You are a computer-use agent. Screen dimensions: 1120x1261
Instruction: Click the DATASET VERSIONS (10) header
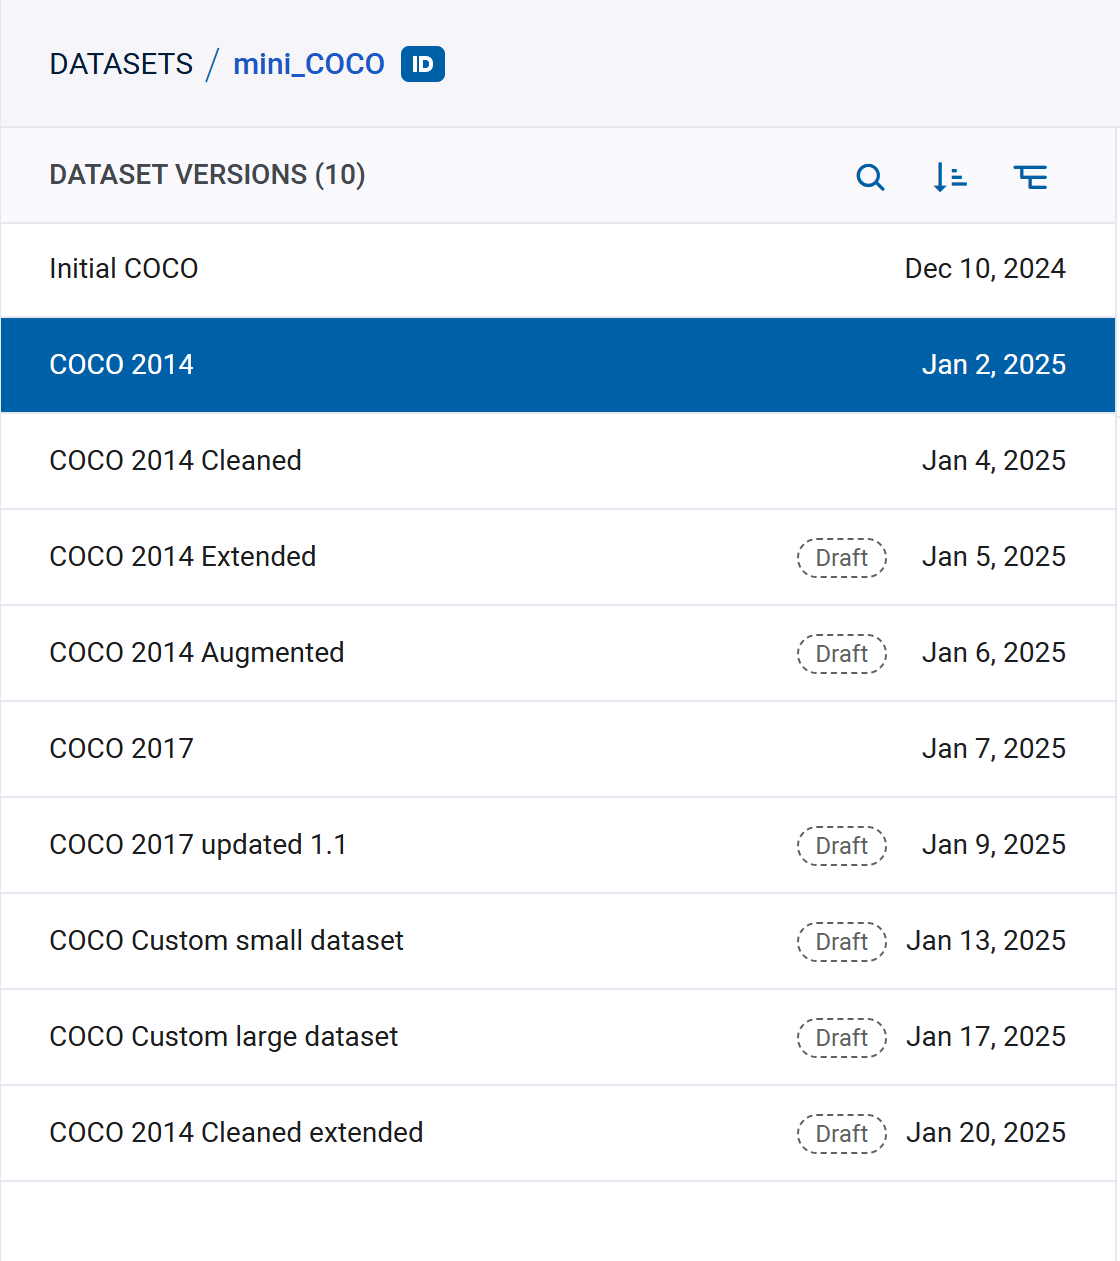[207, 175]
